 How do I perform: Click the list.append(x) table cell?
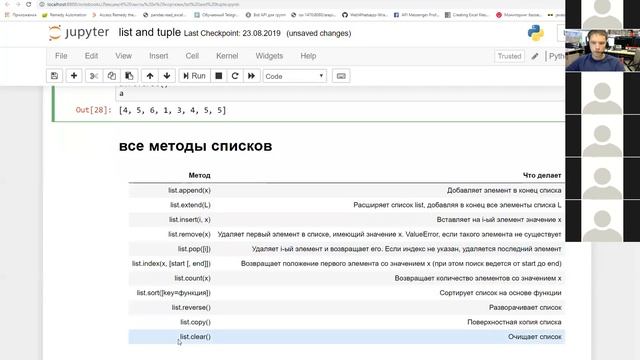pyautogui.click(x=189, y=190)
